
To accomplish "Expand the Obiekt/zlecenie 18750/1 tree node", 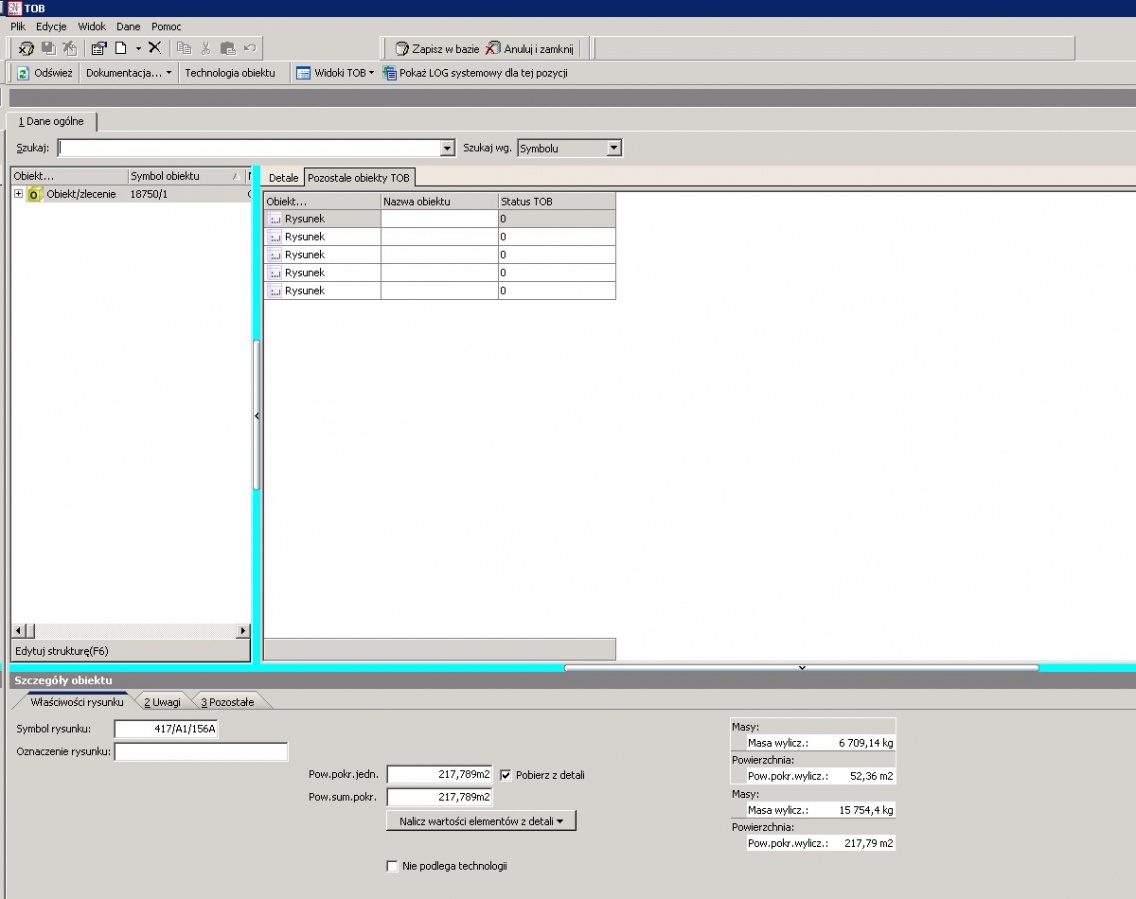I will 19,194.
